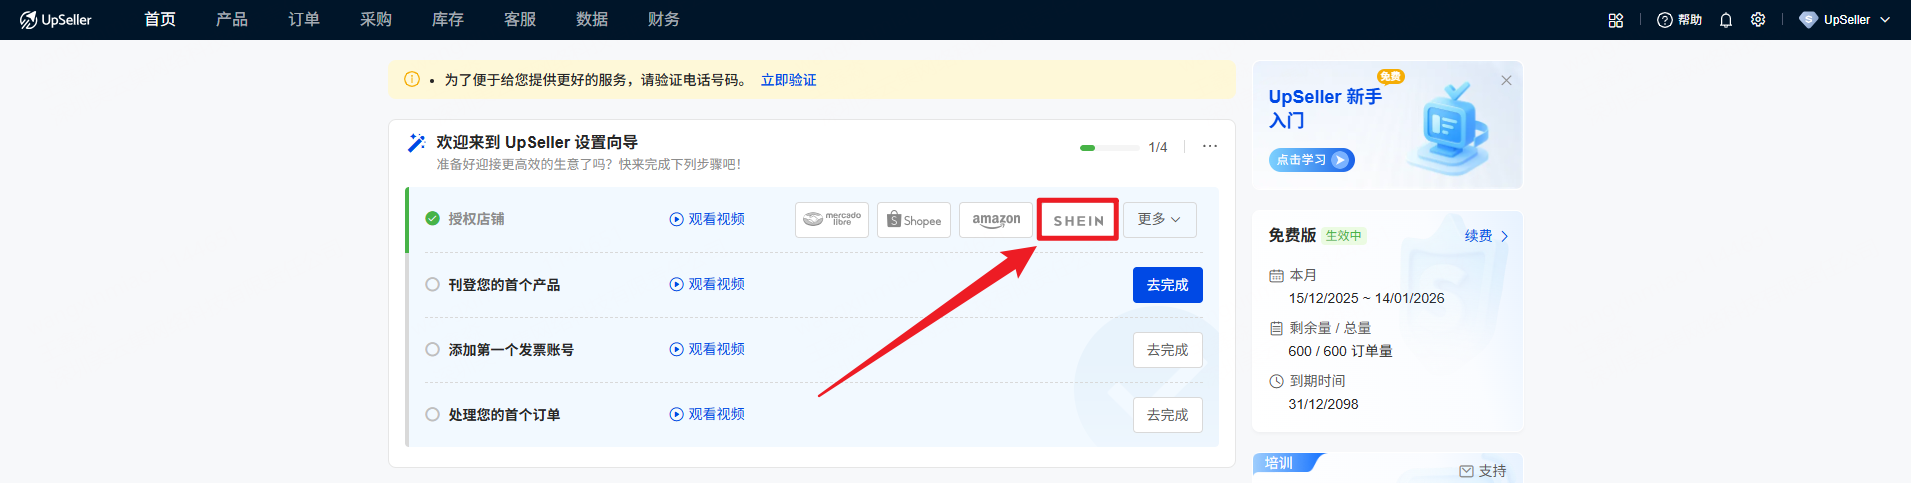The height and width of the screenshot is (483, 1911).
Task: Click the 立即验证 link
Action: point(788,80)
